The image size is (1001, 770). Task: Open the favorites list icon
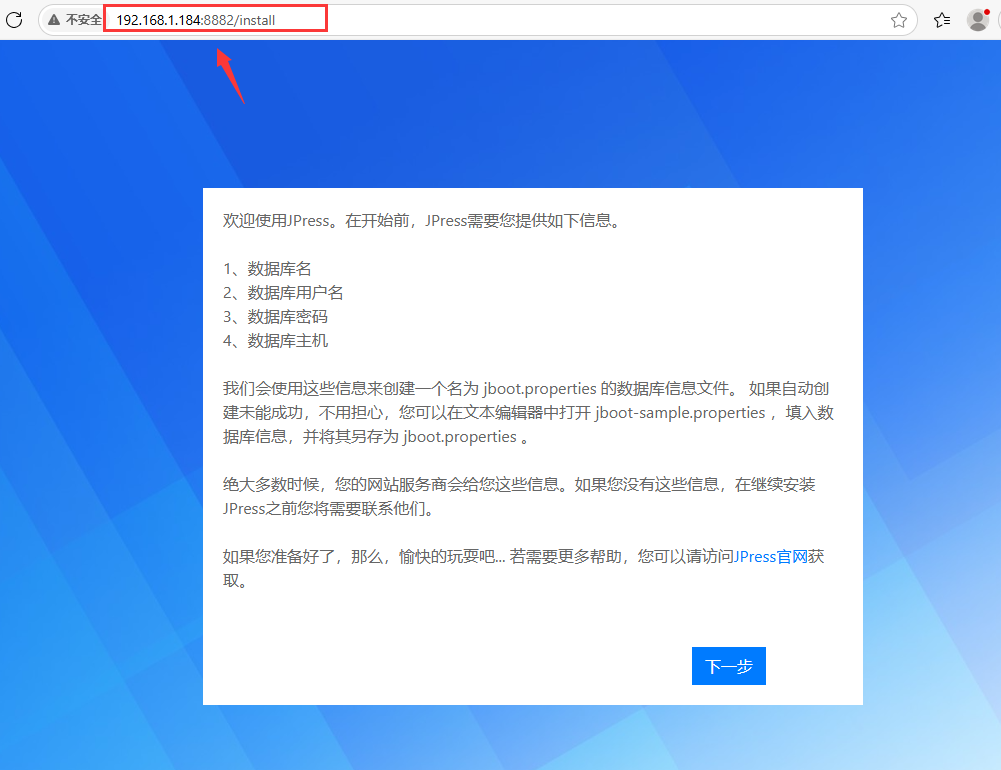[x=942, y=20]
